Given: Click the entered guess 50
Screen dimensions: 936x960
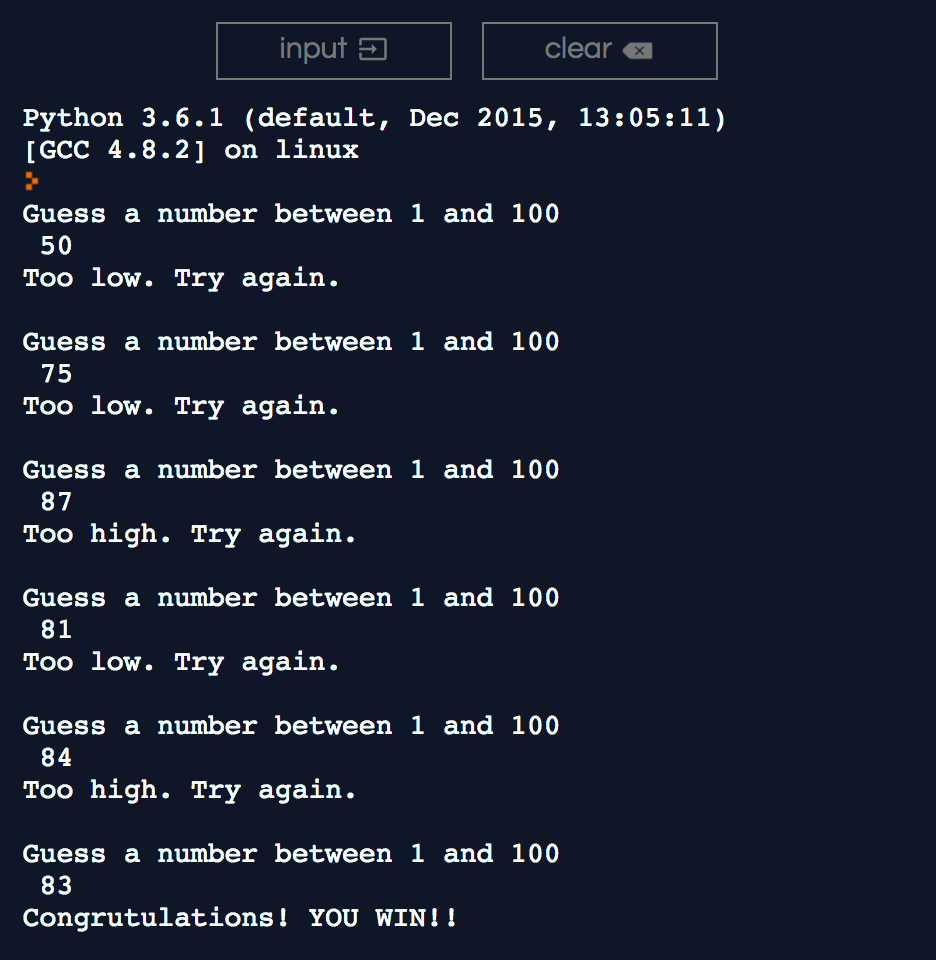Looking at the screenshot, I should tap(56, 246).
